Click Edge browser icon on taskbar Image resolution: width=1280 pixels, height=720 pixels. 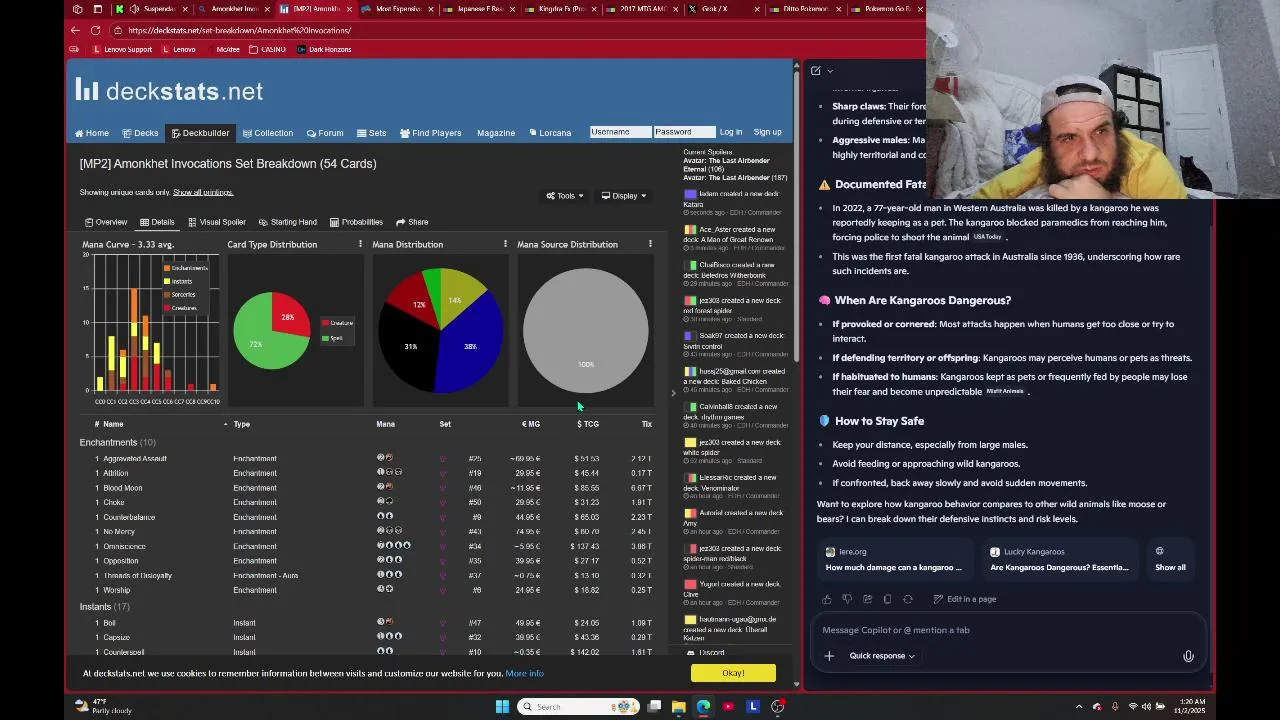click(x=703, y=707)
